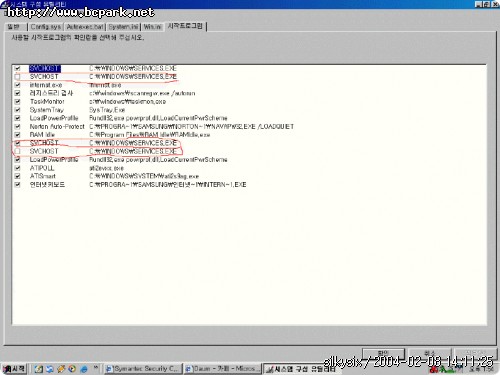
Task: Launch Windows Media Player quick launch icon
Action: click(x=72, y=369)
